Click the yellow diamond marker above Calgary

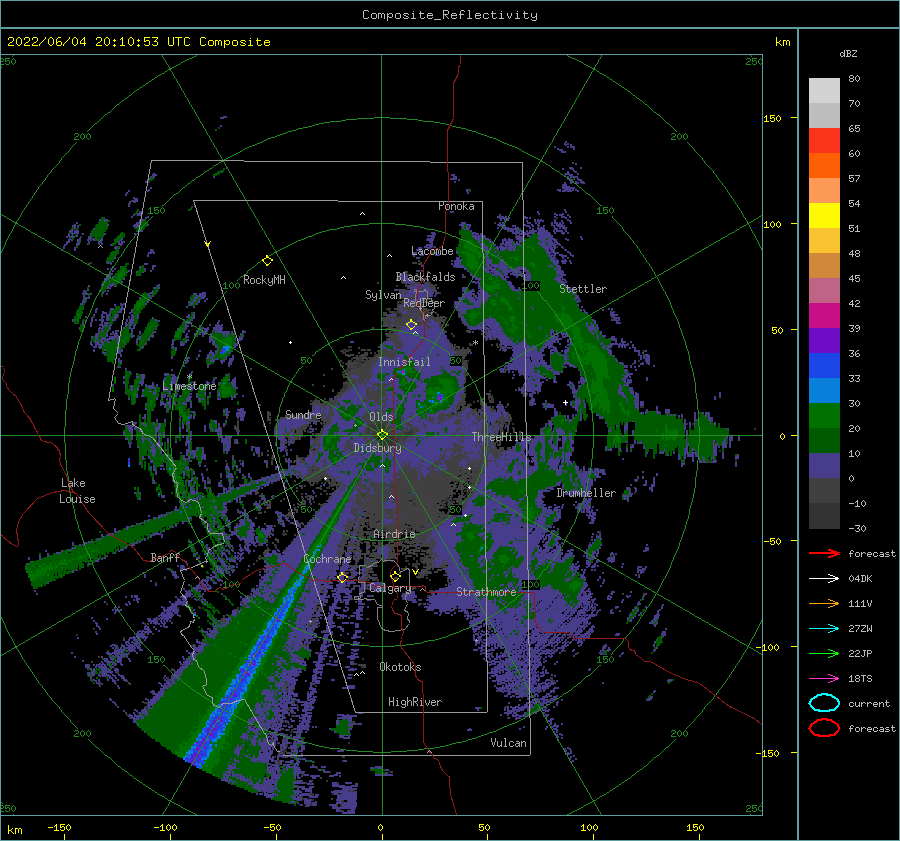395,576
